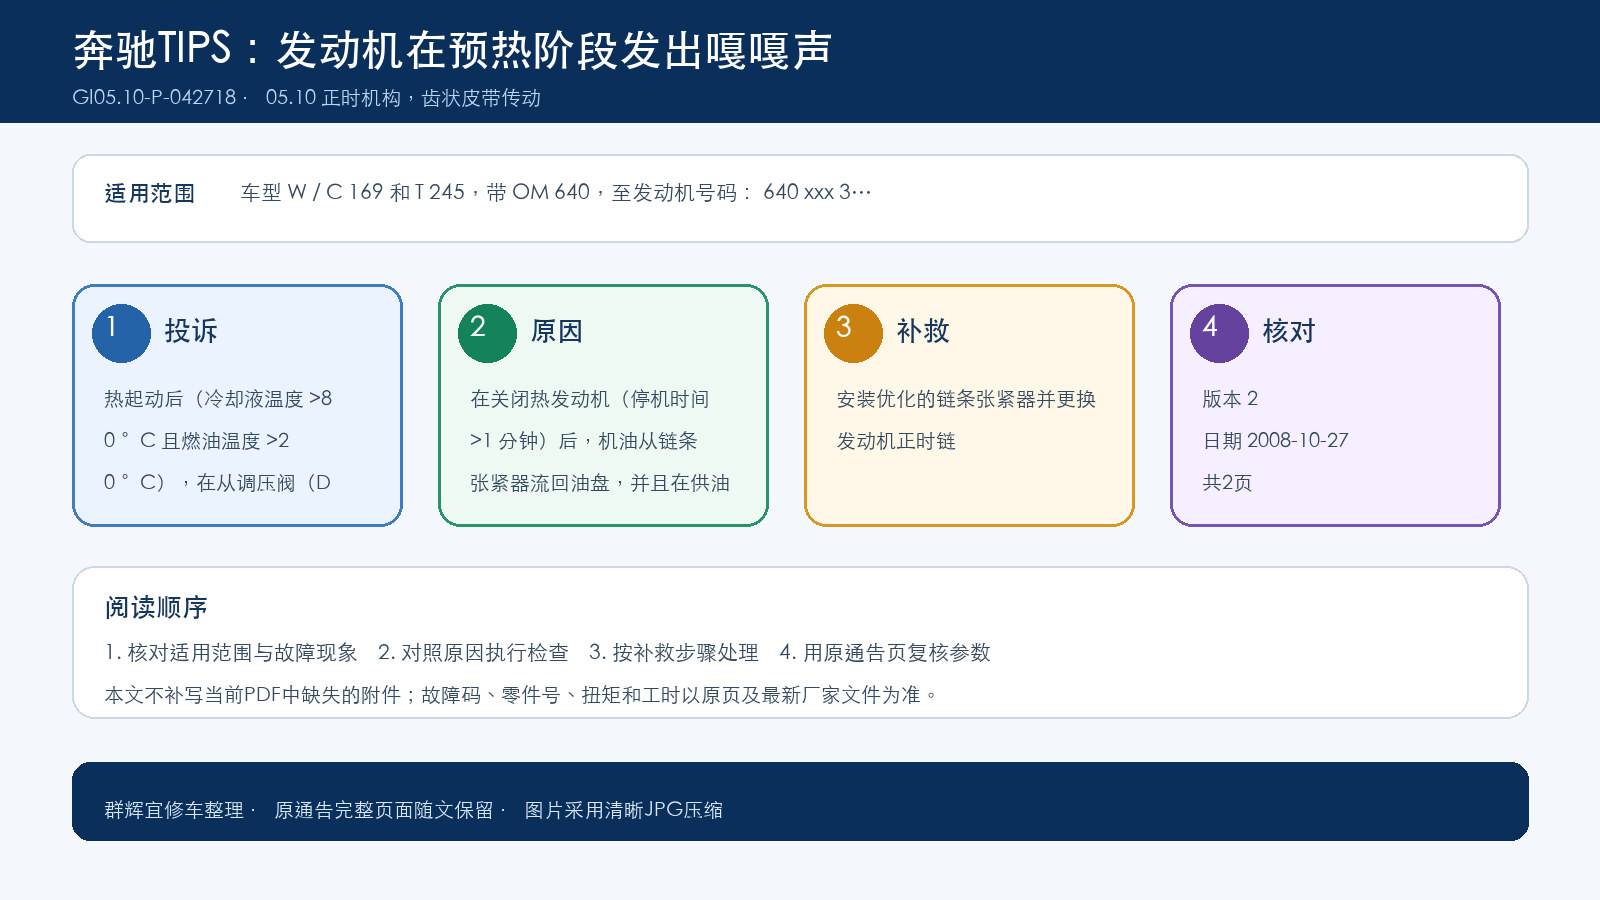The height and width of the screenshot is (900, 1600).
Task: Select the 补救 card heading
Action: point(923,331)
